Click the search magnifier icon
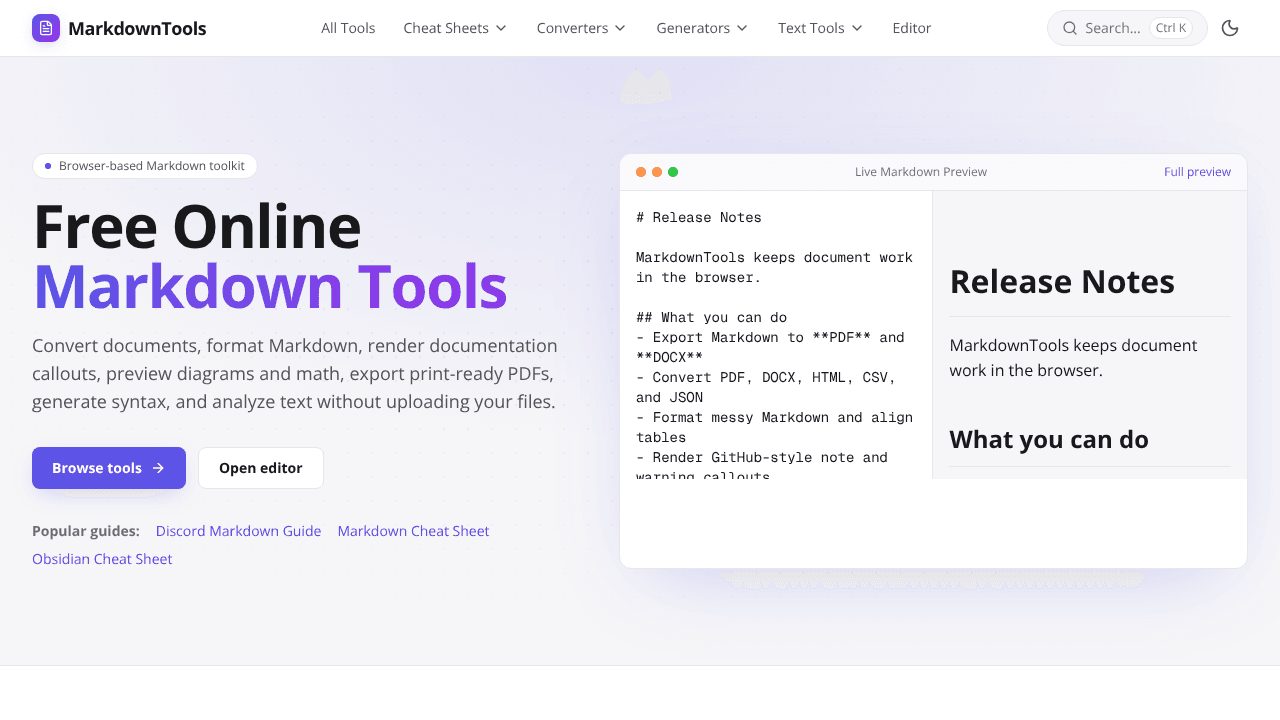Screen dimensions: 1280x720 pos(1070,28)
